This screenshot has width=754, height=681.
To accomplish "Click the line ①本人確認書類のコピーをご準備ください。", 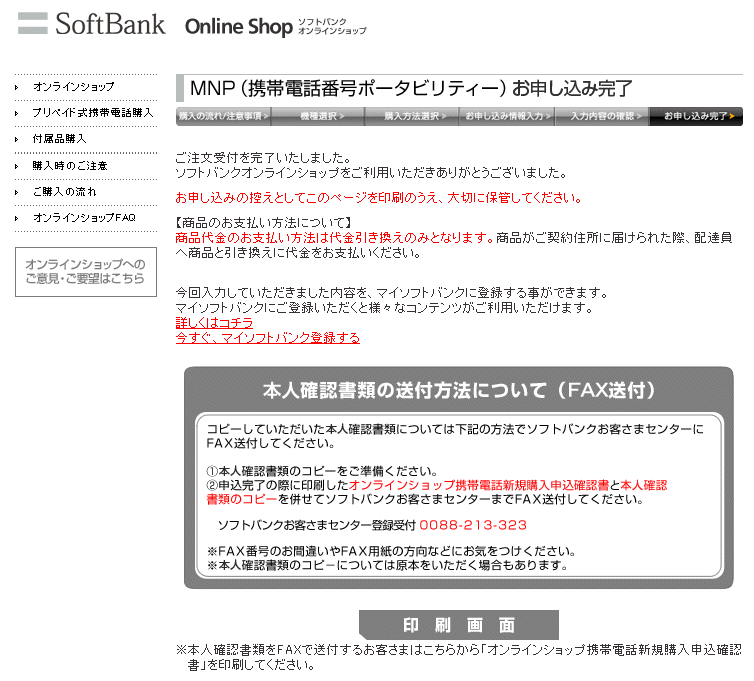I will click(322, 471).
